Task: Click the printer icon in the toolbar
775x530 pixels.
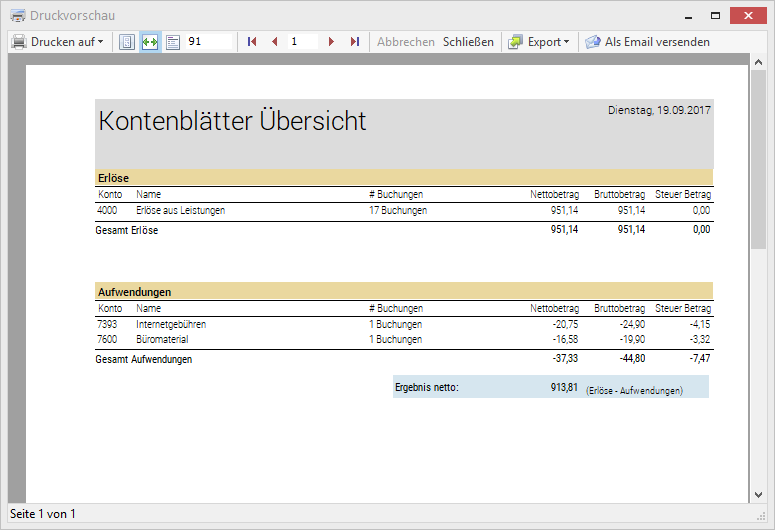Action: 19,42
